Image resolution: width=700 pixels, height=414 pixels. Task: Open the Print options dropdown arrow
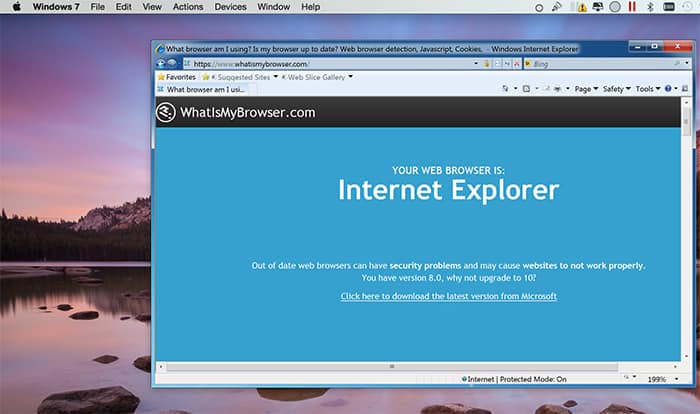point(567,88)
